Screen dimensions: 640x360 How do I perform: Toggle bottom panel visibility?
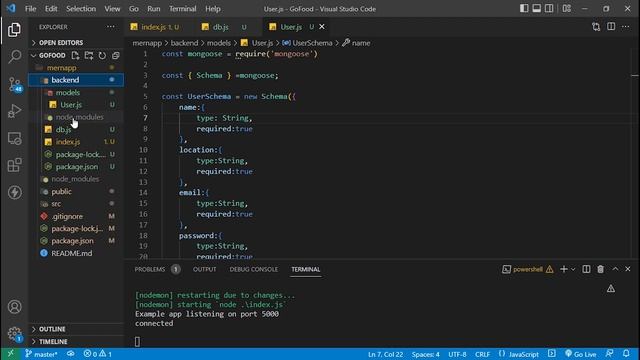[x=536, y=9]
